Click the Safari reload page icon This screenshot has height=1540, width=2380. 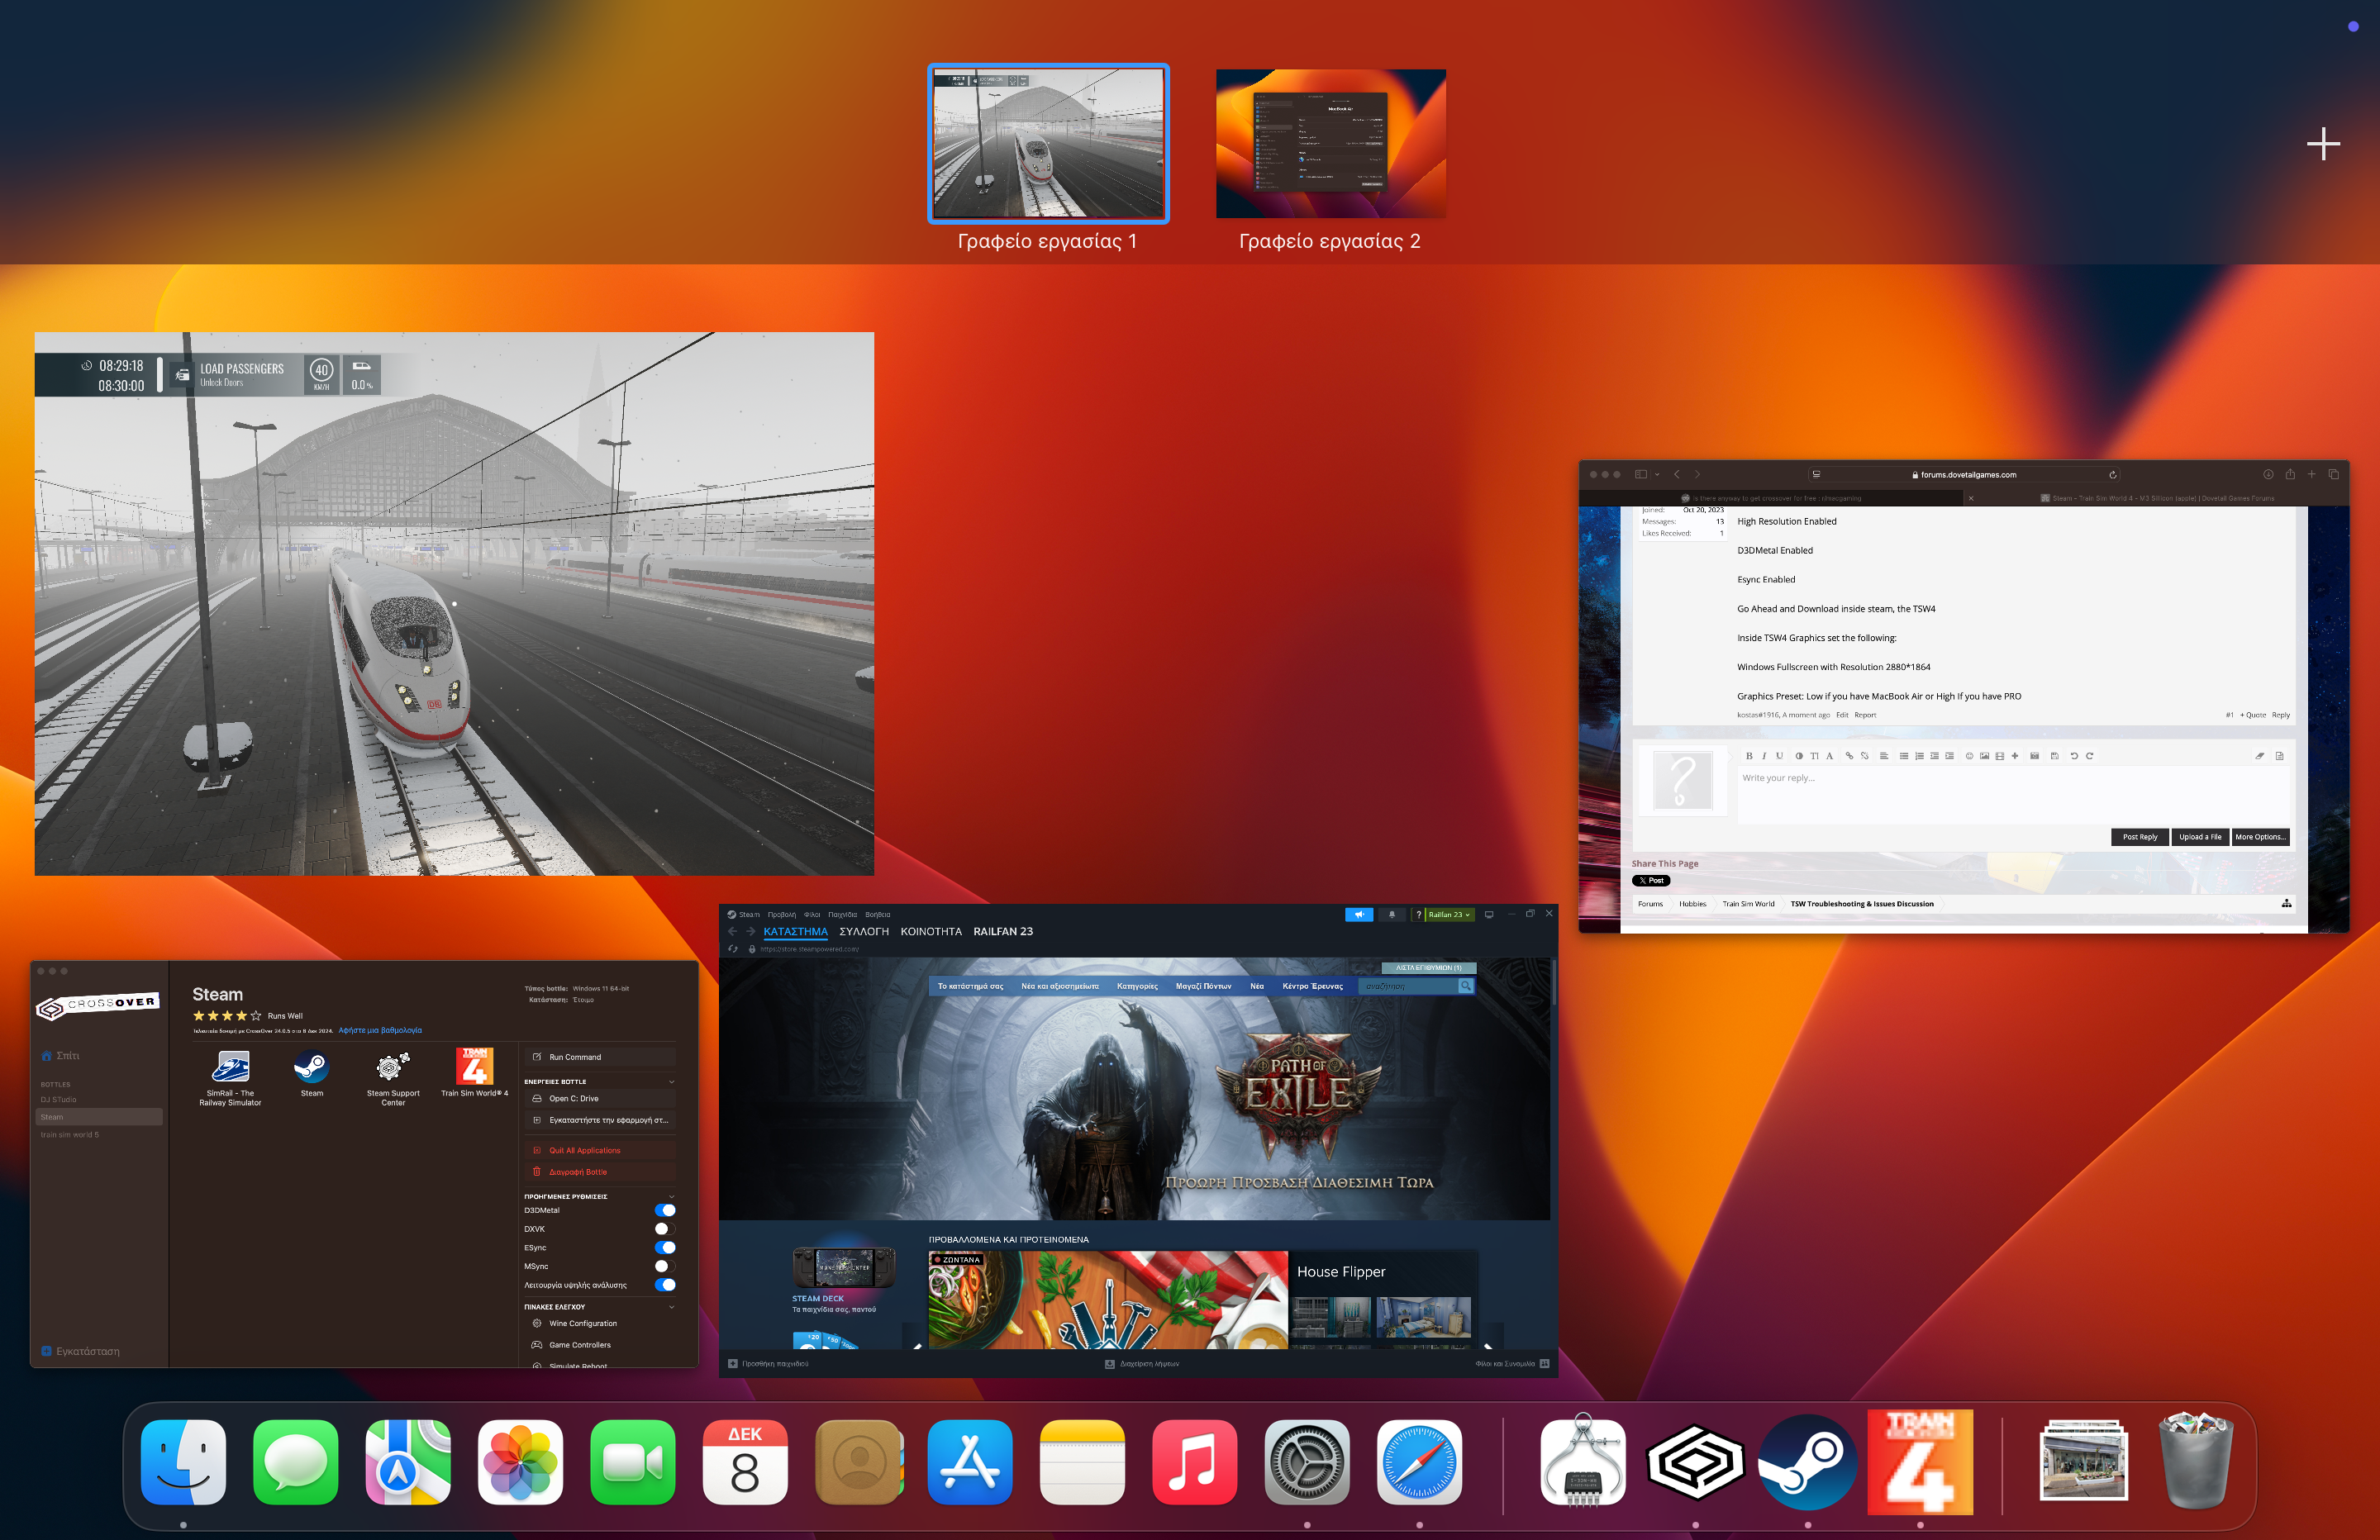pos(2112,475)
